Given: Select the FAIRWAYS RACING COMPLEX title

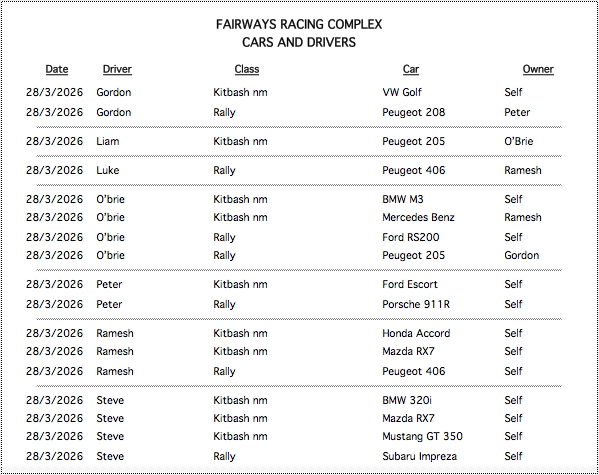Looking at the screenshot, I should pyautogui.click(x=299, y=24).
